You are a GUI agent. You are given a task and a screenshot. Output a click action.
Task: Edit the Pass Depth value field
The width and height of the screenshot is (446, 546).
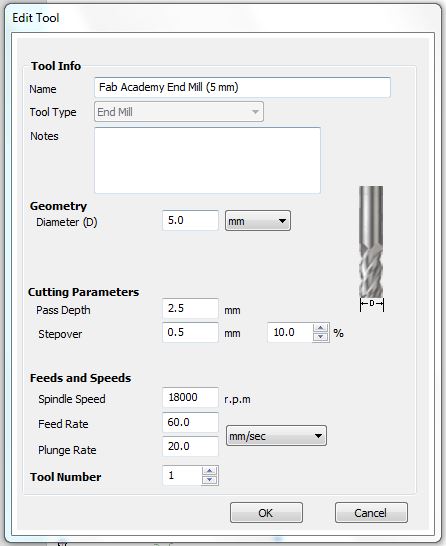click(190, 309)
